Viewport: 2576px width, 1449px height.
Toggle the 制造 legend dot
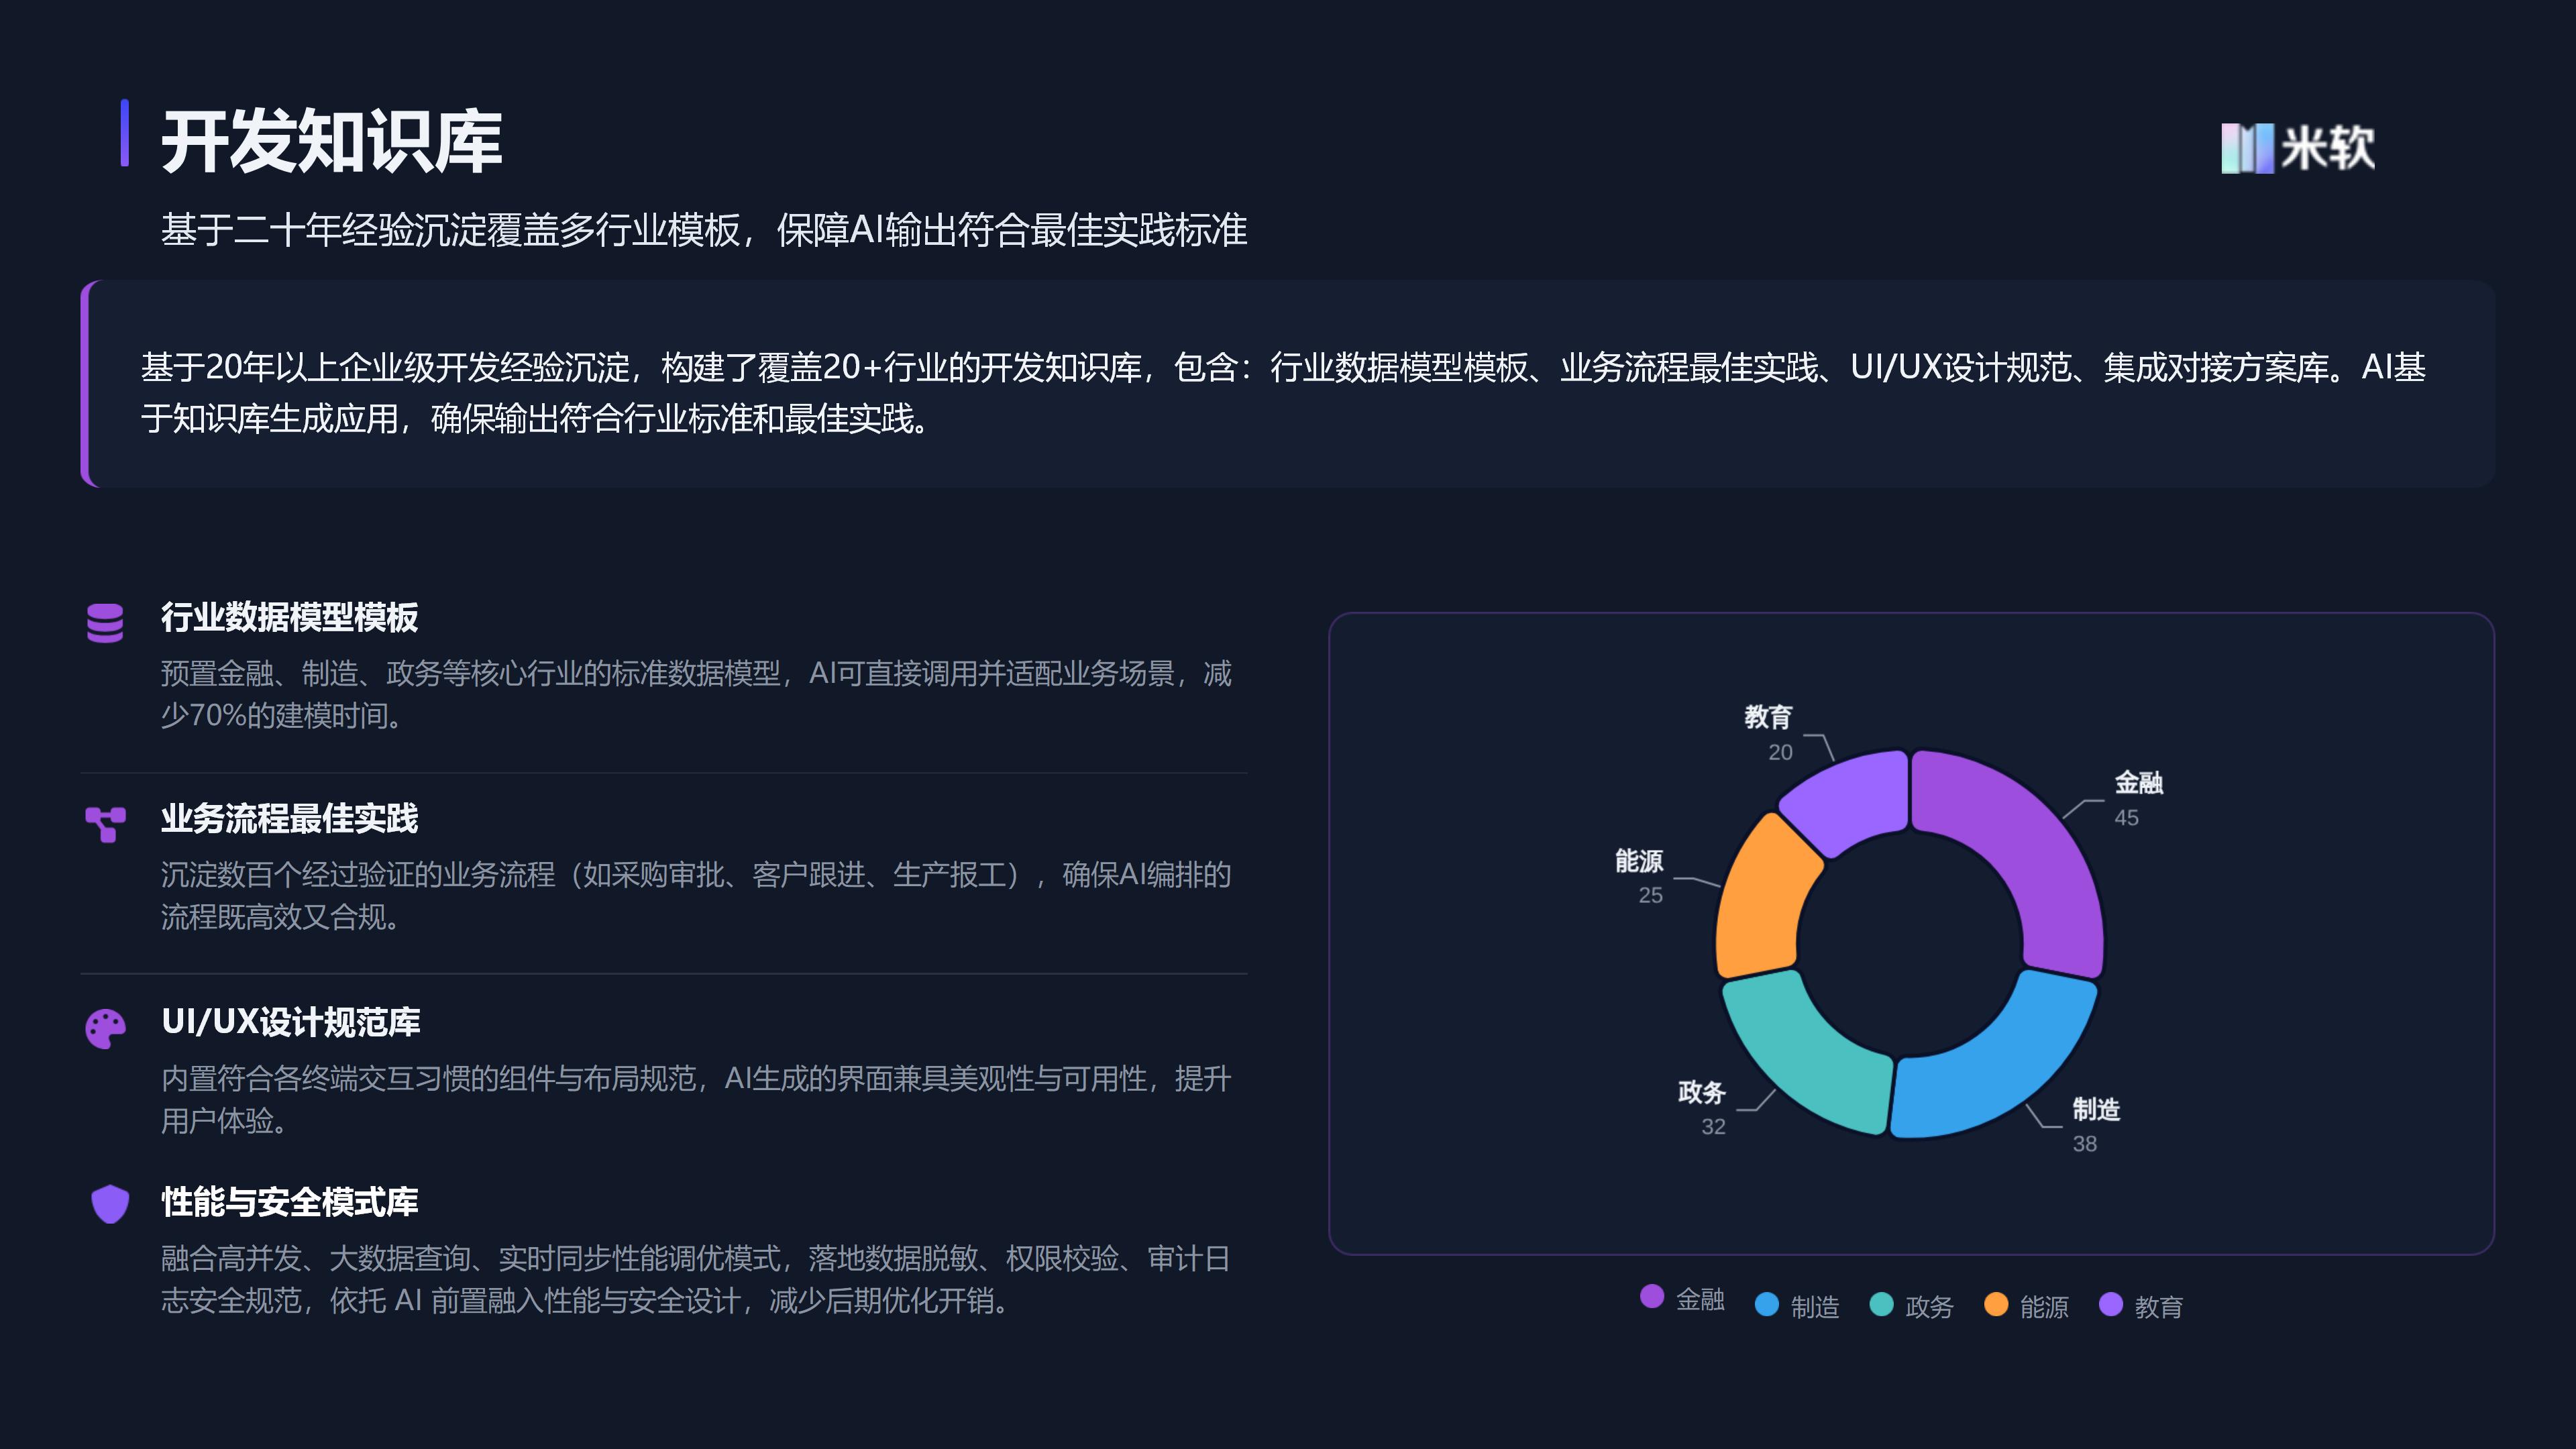click(x=1767, y=1304)
